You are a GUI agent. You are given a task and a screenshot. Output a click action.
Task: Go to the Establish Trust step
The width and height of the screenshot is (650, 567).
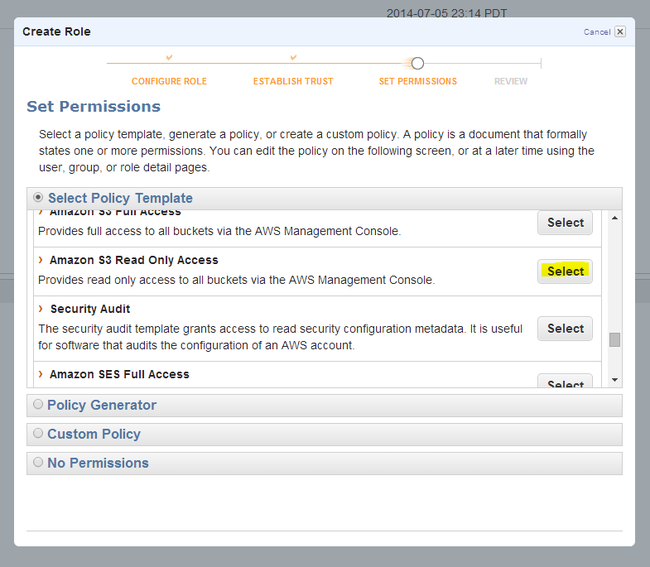click(293, 81)
